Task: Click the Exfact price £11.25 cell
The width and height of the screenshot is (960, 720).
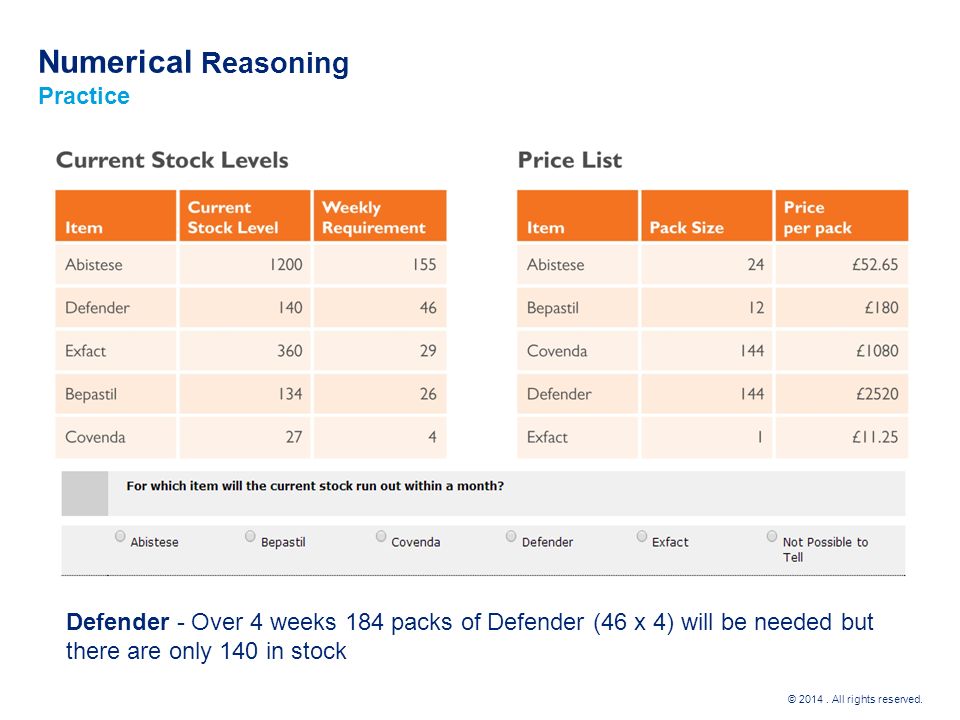Action: pos(842,437)
